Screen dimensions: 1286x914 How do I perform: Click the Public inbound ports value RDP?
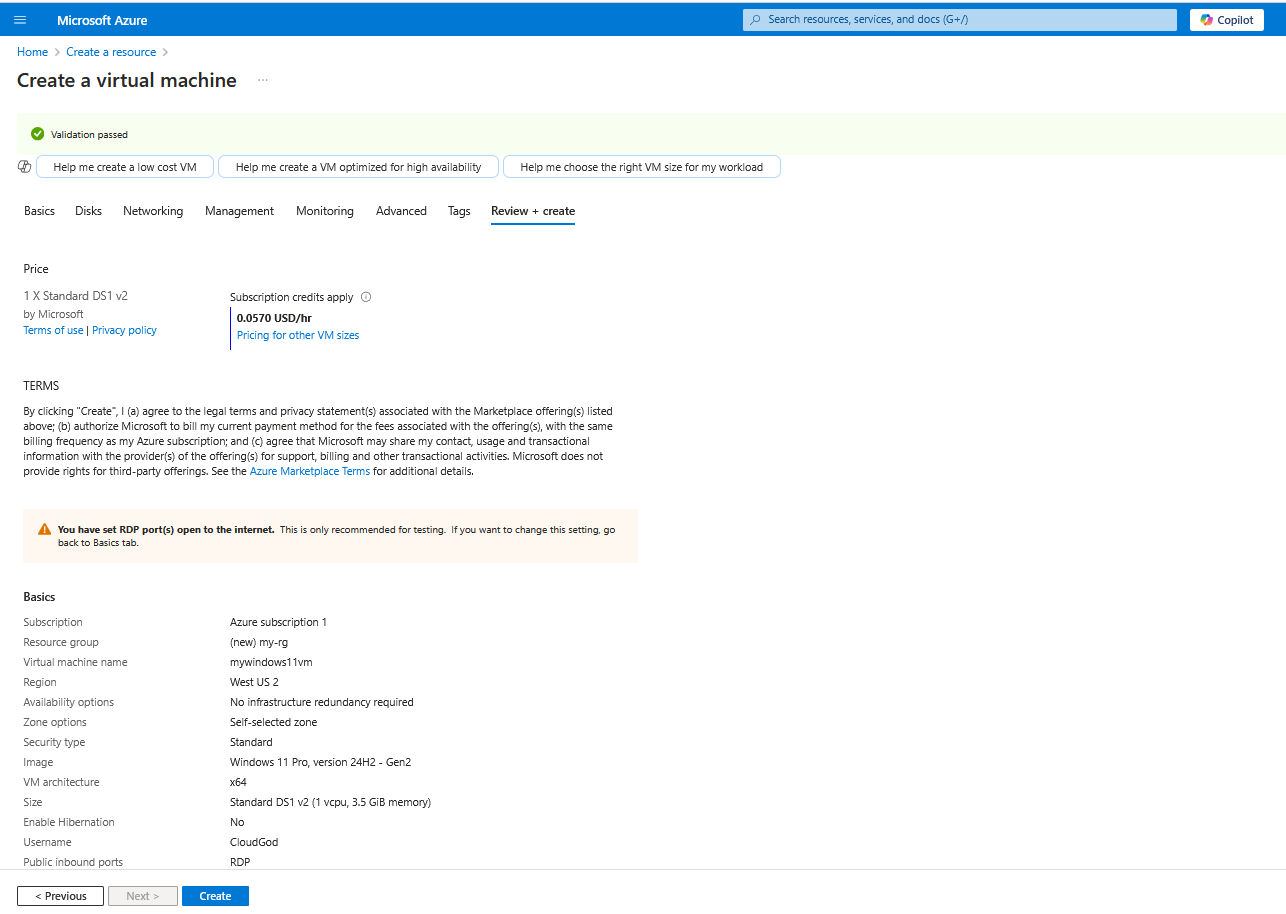tap(240, 862)
